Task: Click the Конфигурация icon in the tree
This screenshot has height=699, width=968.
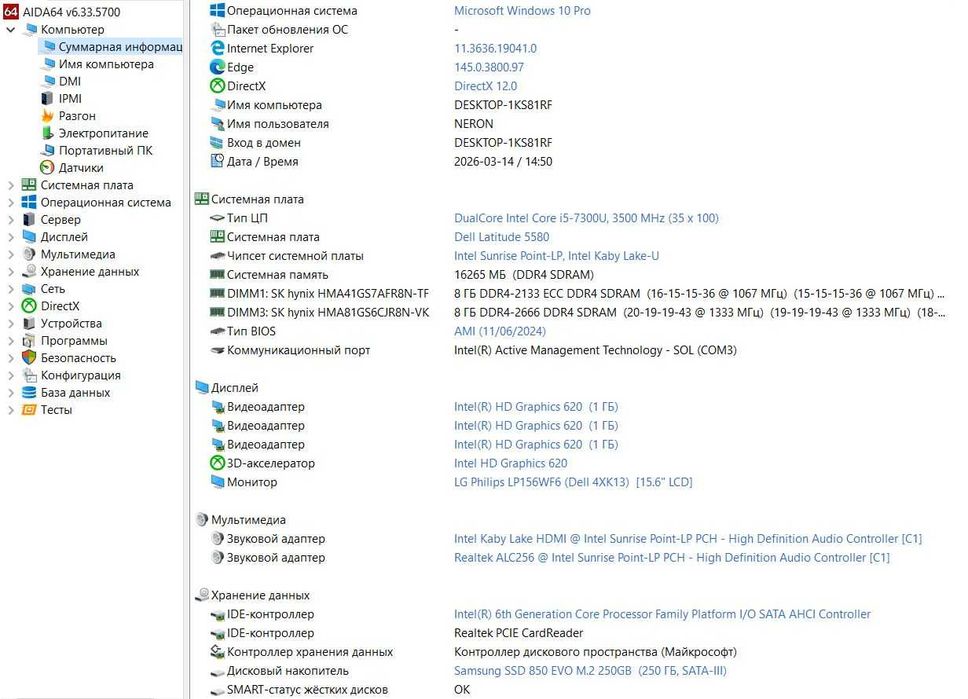Action: 29,375
